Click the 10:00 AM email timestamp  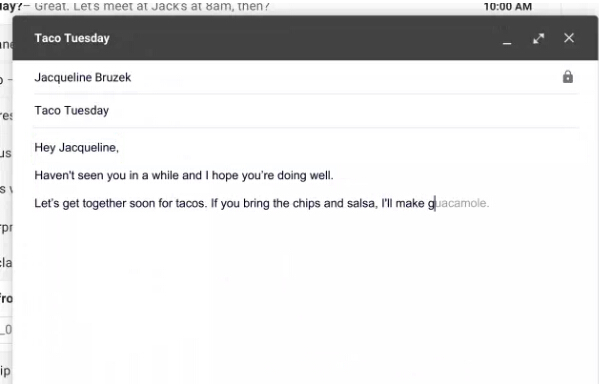(508, 6)
